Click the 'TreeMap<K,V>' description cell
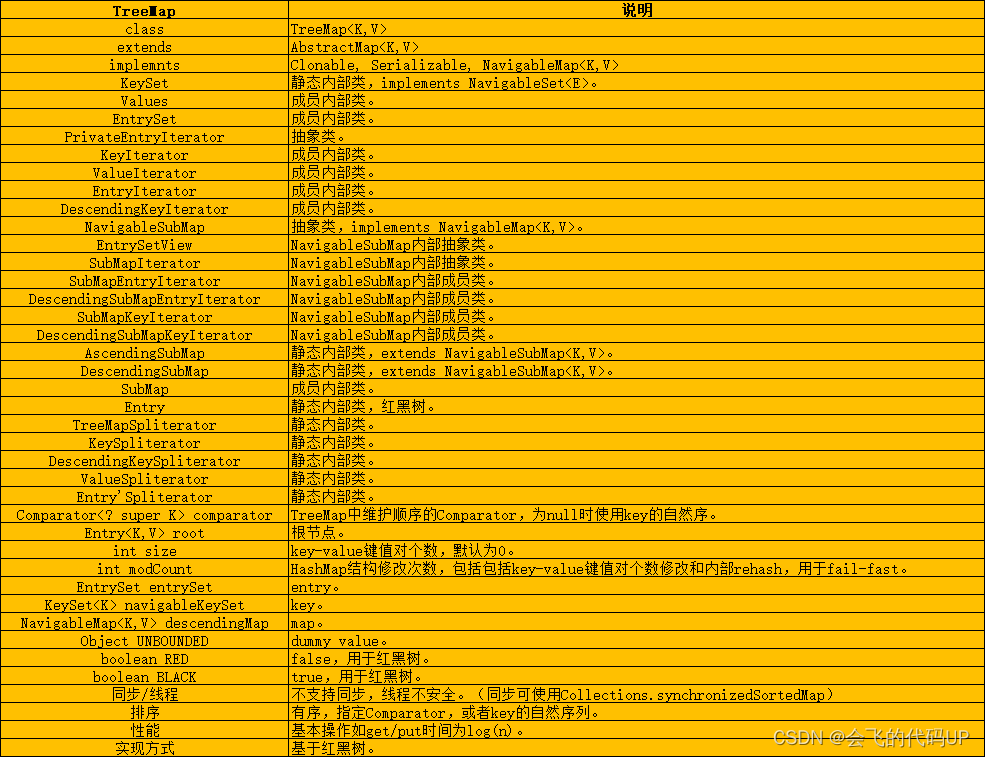 (x=636, y=29)
